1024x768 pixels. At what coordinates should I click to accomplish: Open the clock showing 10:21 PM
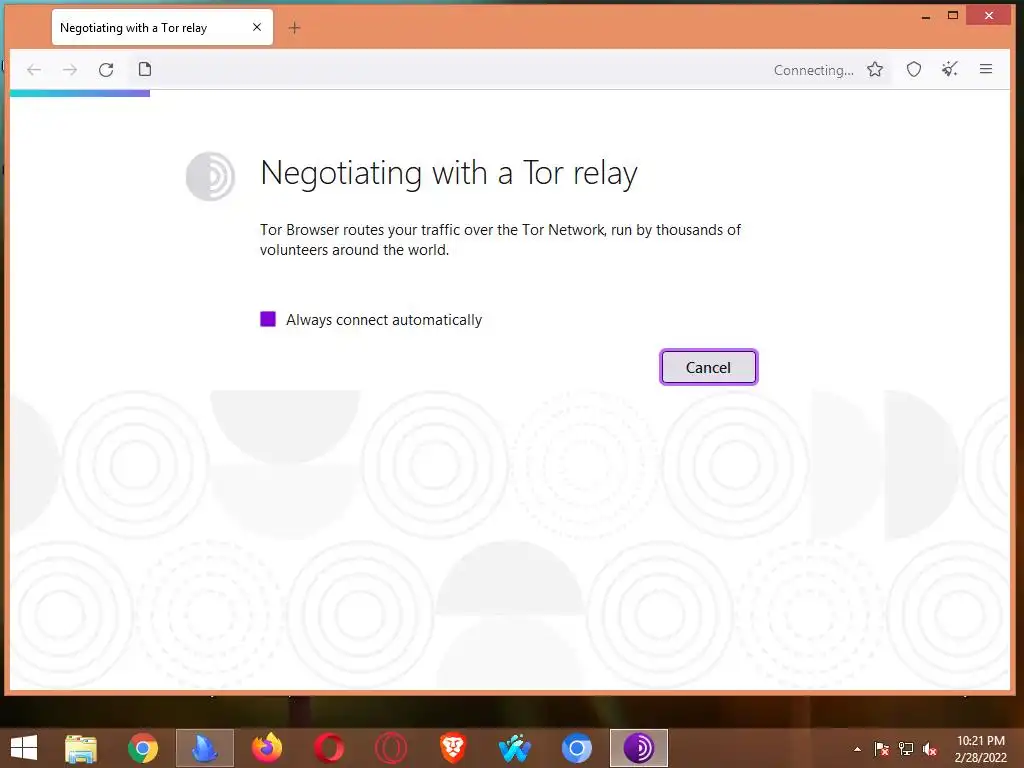coord(981,748)
